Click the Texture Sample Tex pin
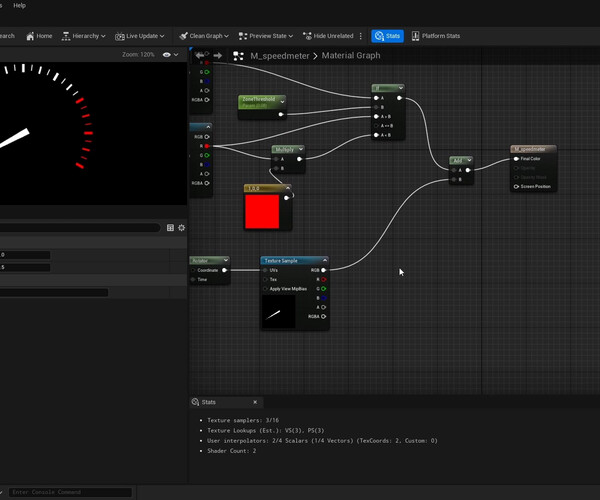The image size is (600, 500). pyautogui.click(x=265, y=279)
